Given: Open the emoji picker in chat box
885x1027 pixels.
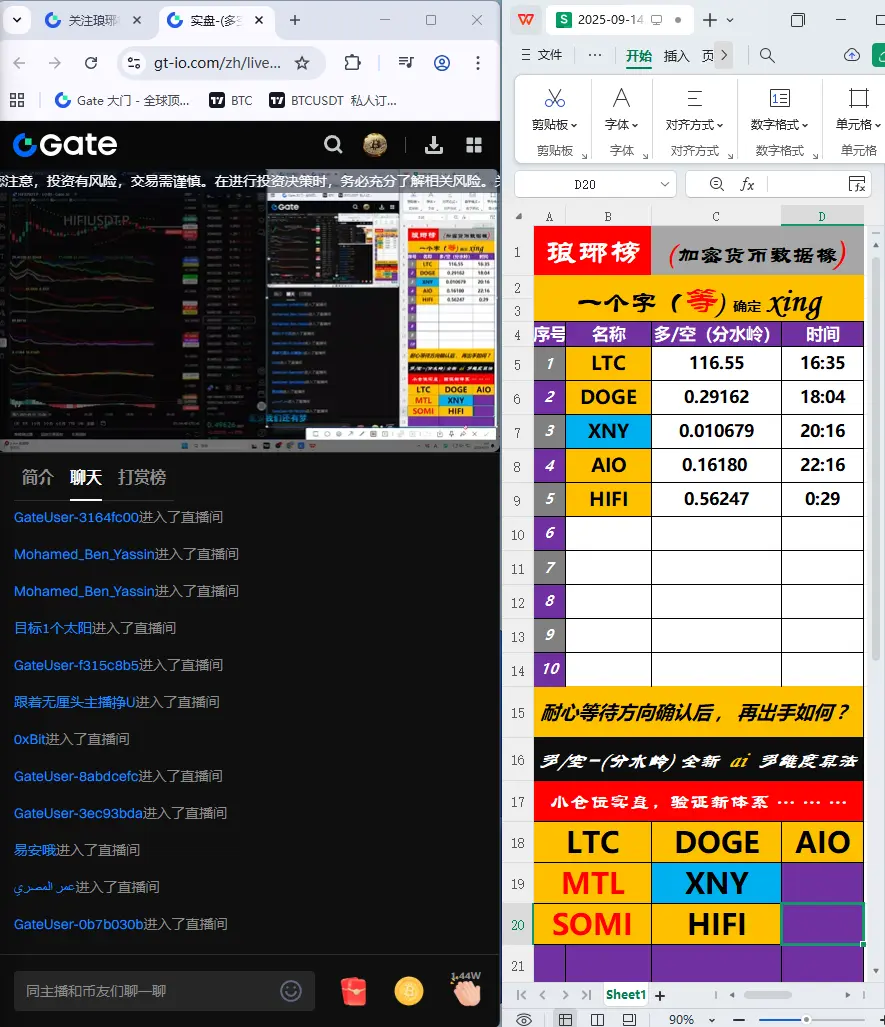Looking at the screenshot, I should tap(291, 991).
